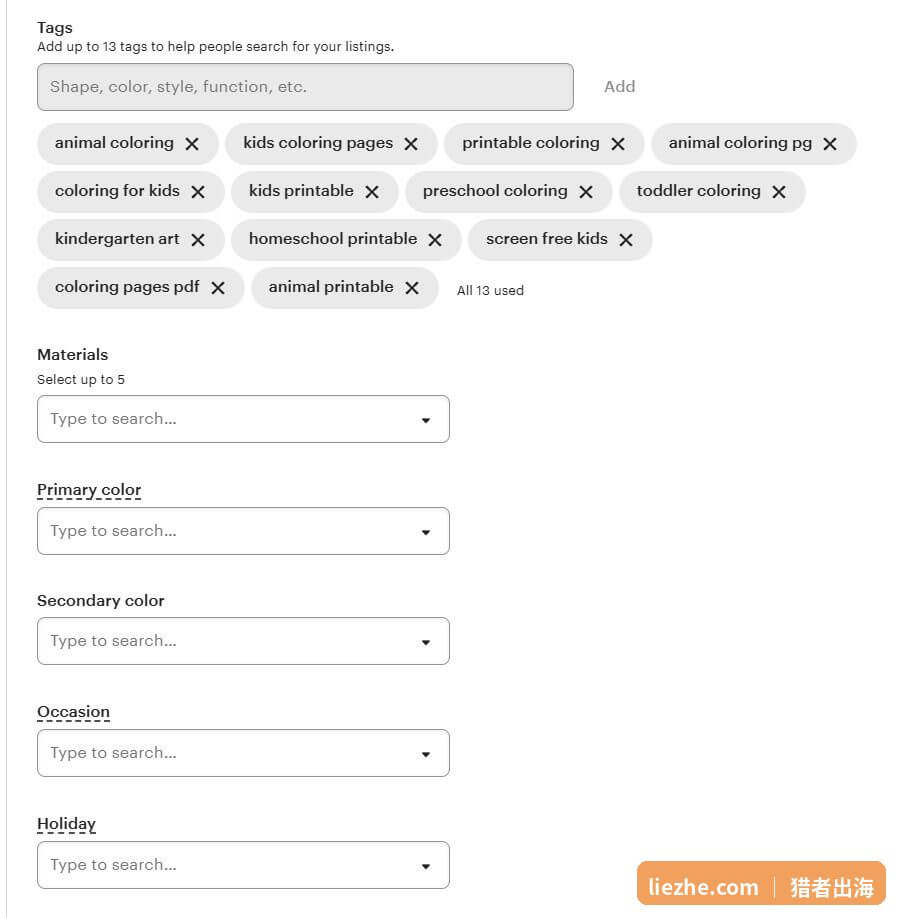Remove the "homeschool printable" tag
The width and height of the screenshot is (899, 918).
pyautogui.click(x=434, y=240)
